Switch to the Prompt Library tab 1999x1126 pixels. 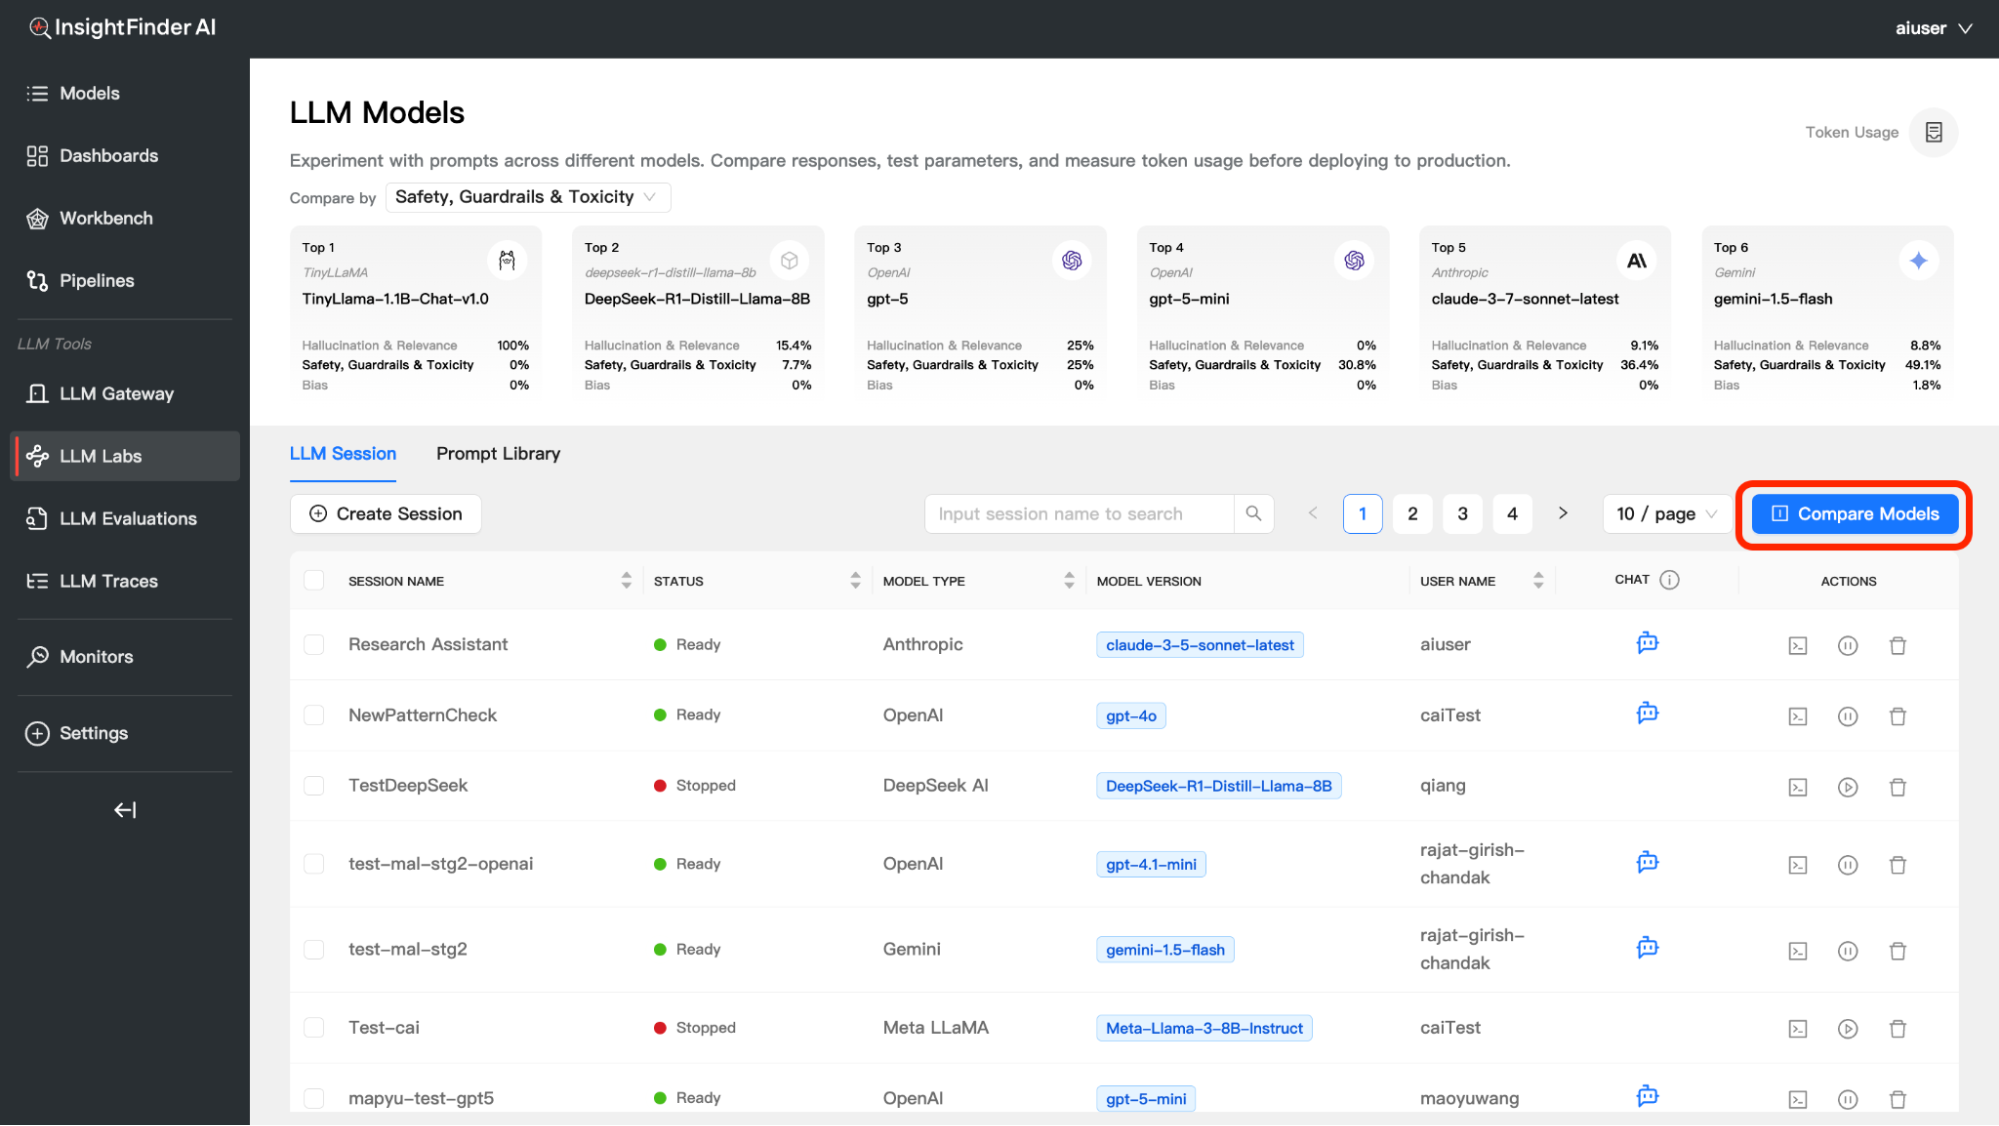click(x=498, y=454)
